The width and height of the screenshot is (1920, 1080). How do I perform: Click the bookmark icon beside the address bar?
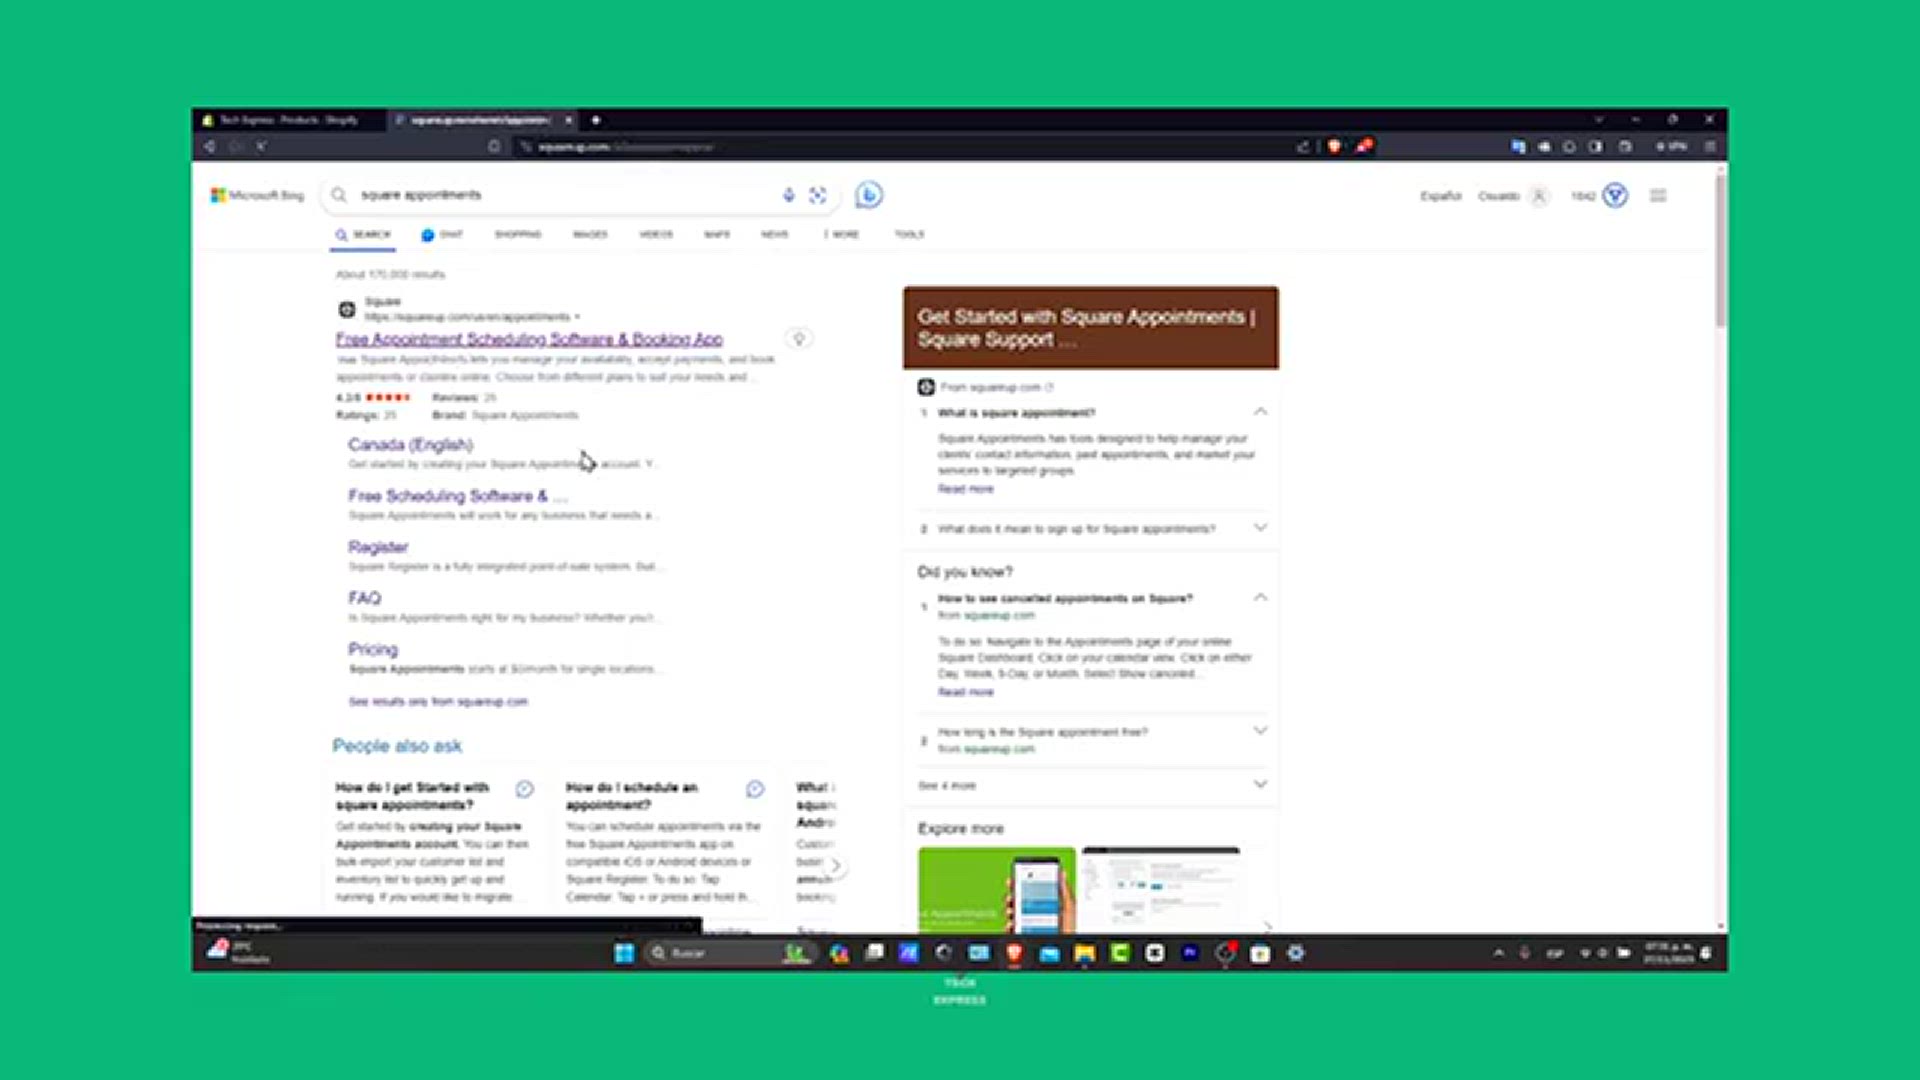494,146
